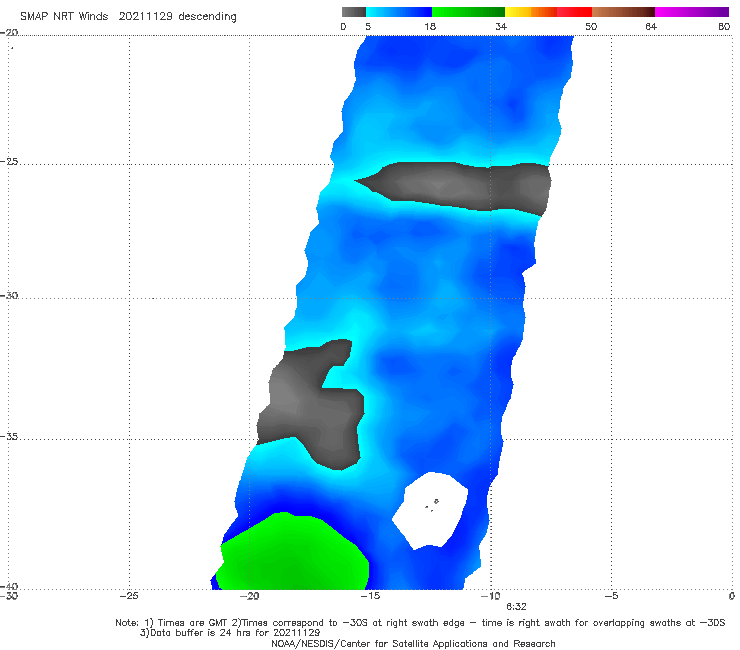
Task: Click the green segment of the color bar
Action: (468, 12)
